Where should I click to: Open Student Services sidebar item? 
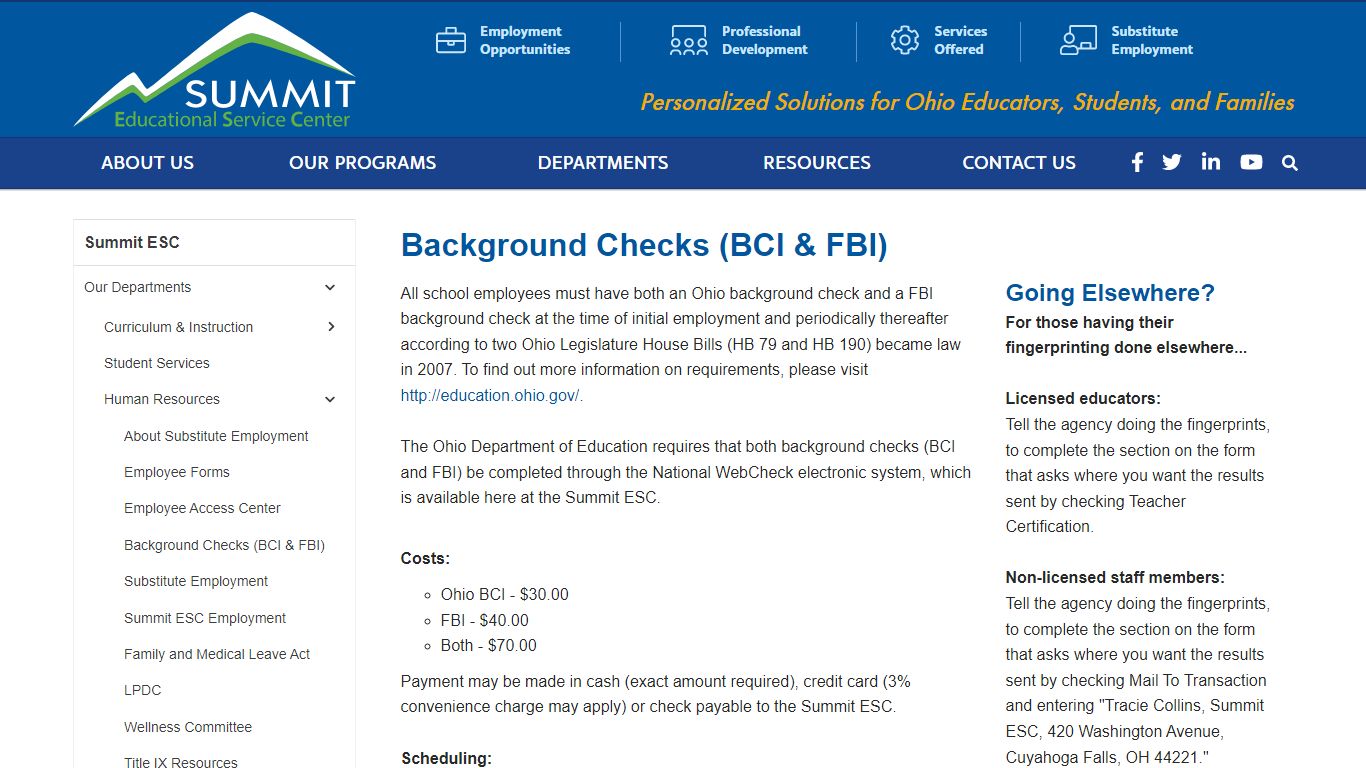point(157,363)
